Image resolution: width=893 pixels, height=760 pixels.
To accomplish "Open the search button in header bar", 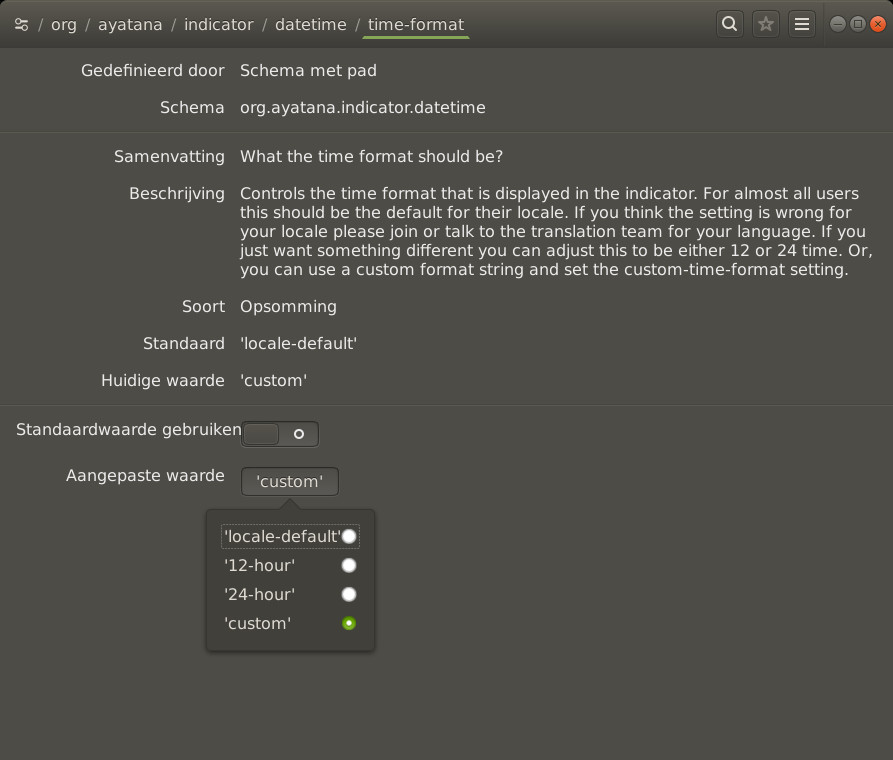I will (x=730, y=24).
